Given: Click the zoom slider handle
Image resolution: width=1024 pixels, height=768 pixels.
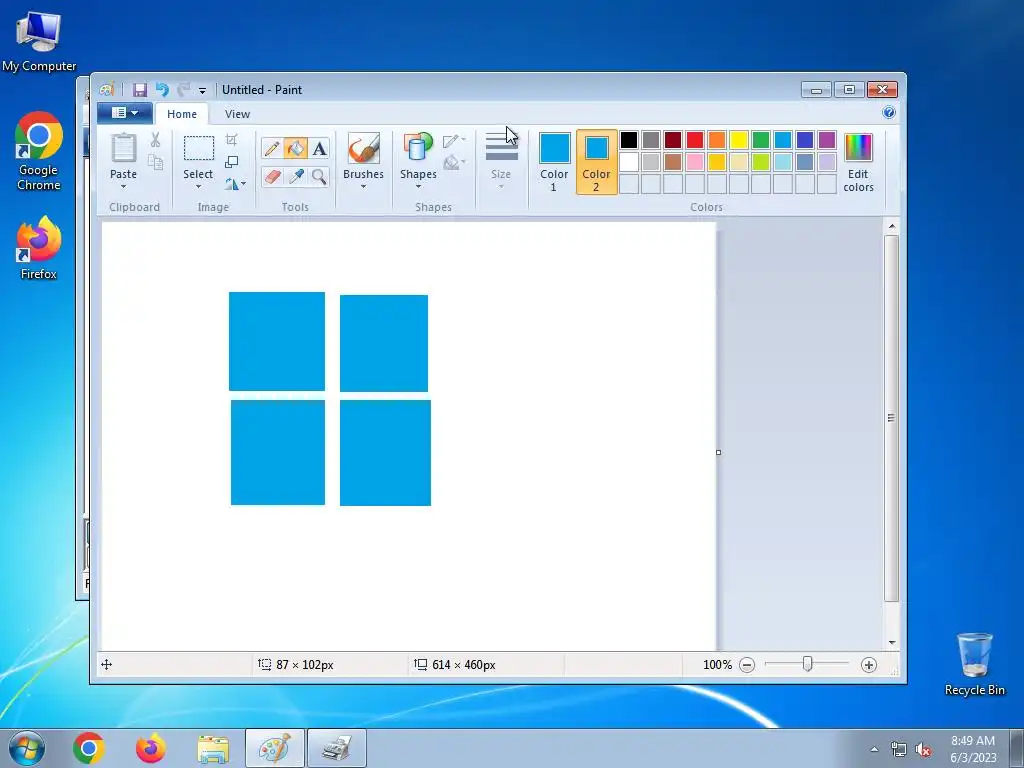Looking at the screenshot, I should click(808, 664).
